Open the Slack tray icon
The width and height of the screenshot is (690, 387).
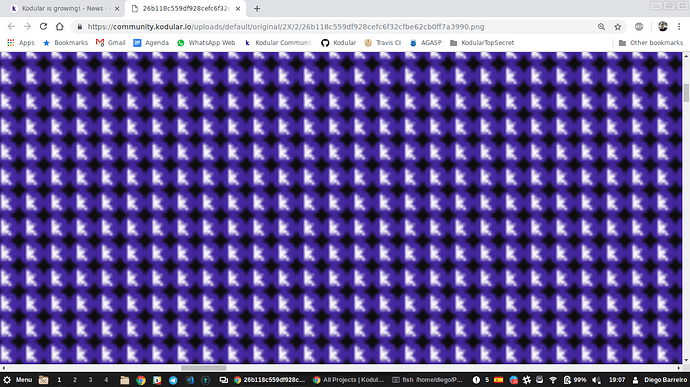click(527, 380)
